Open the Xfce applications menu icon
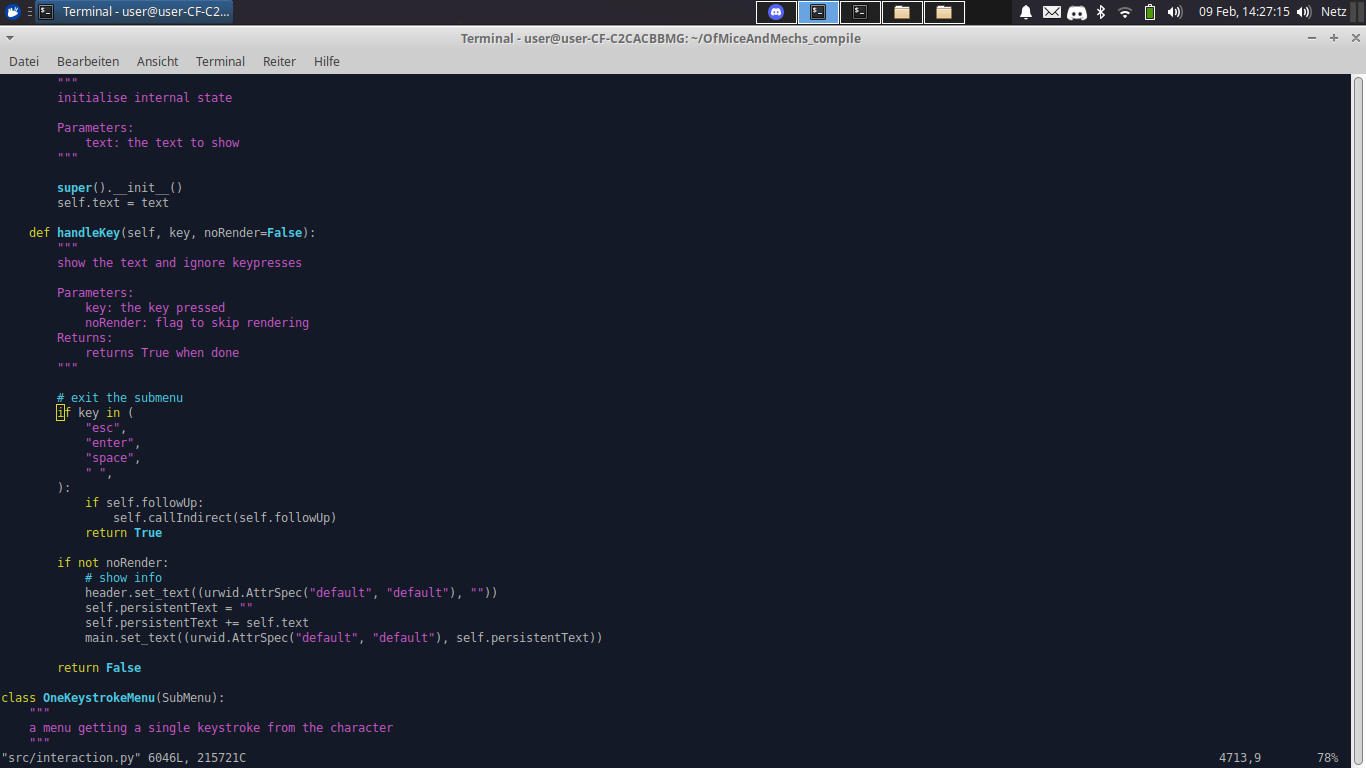The image size is (1366, 768). 13,12
